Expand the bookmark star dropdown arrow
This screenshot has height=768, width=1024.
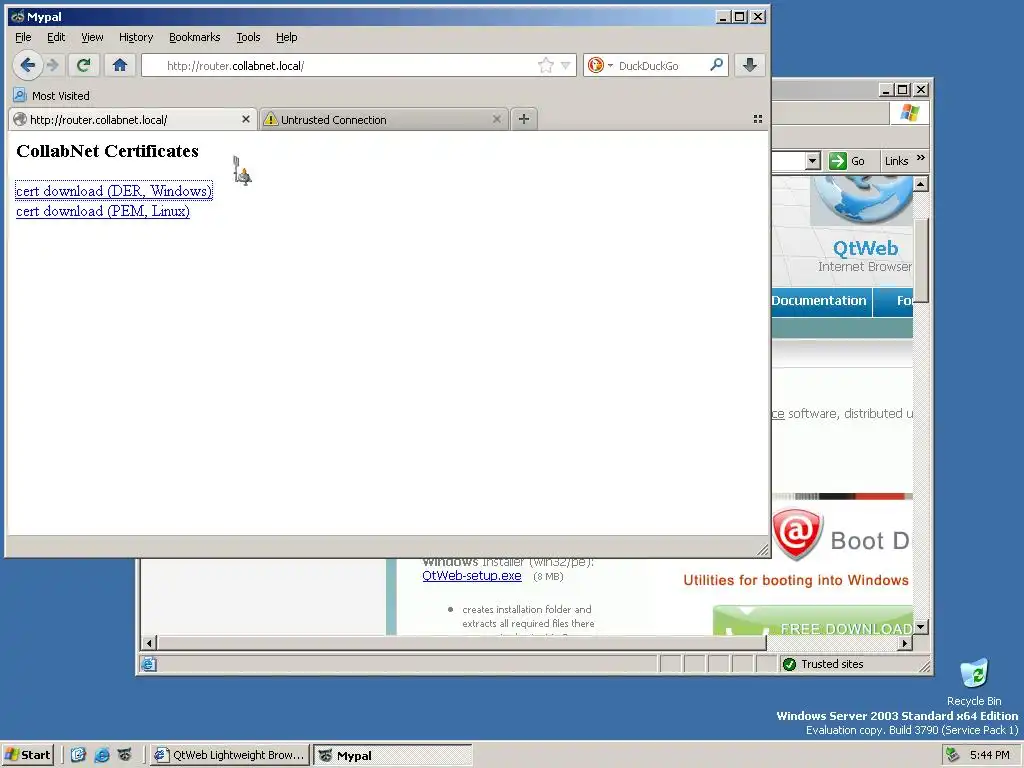566,65
